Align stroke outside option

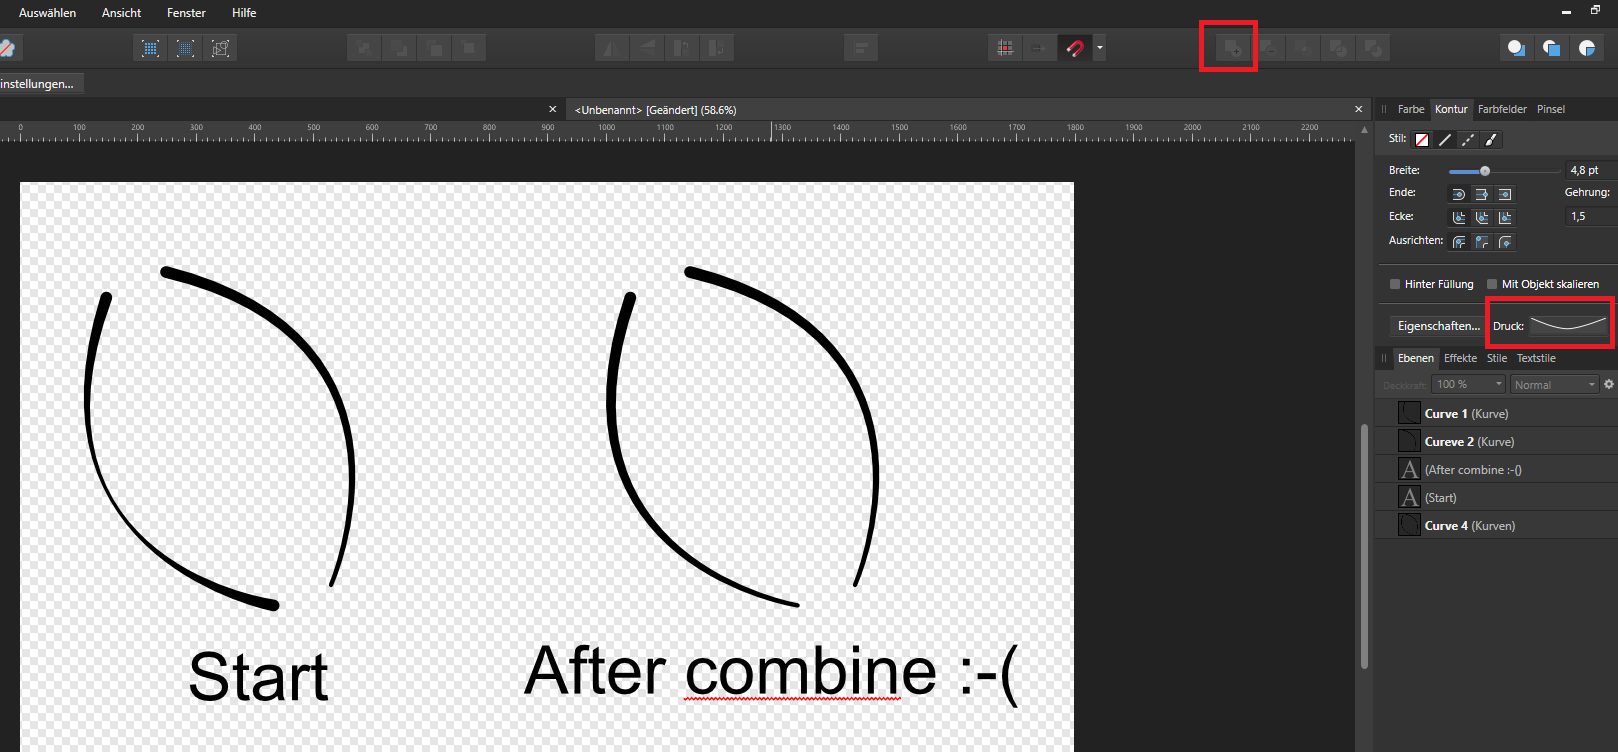pos(1505,242)
